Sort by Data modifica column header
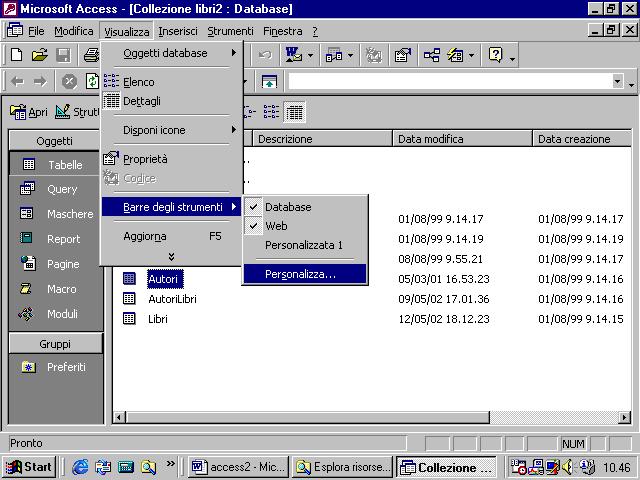 click(x=462, y=139)
